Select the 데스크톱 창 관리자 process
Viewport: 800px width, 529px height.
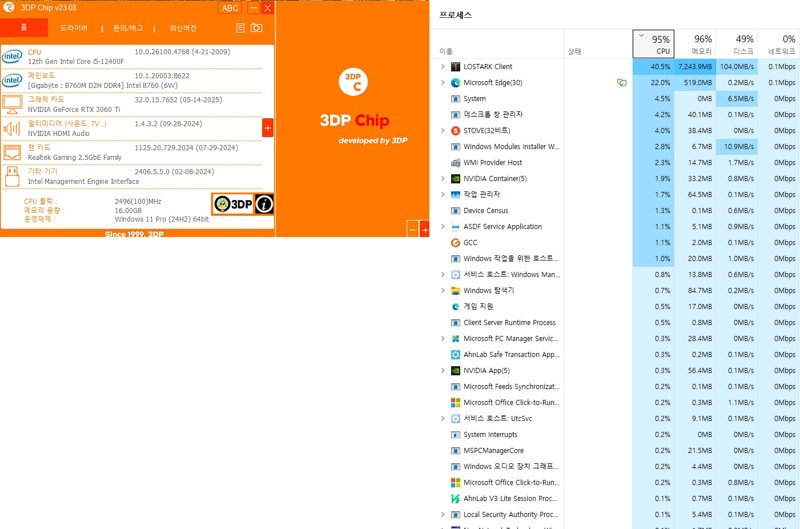615,114
